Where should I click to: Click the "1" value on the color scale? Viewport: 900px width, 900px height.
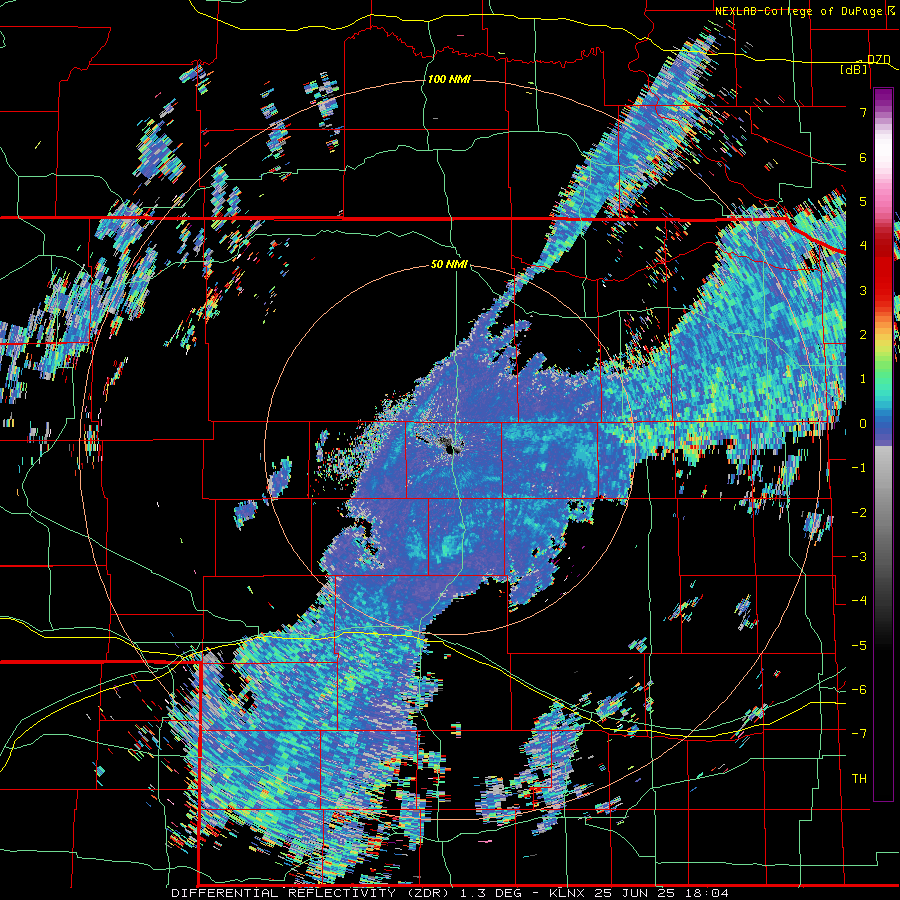(x=863, y=378)
